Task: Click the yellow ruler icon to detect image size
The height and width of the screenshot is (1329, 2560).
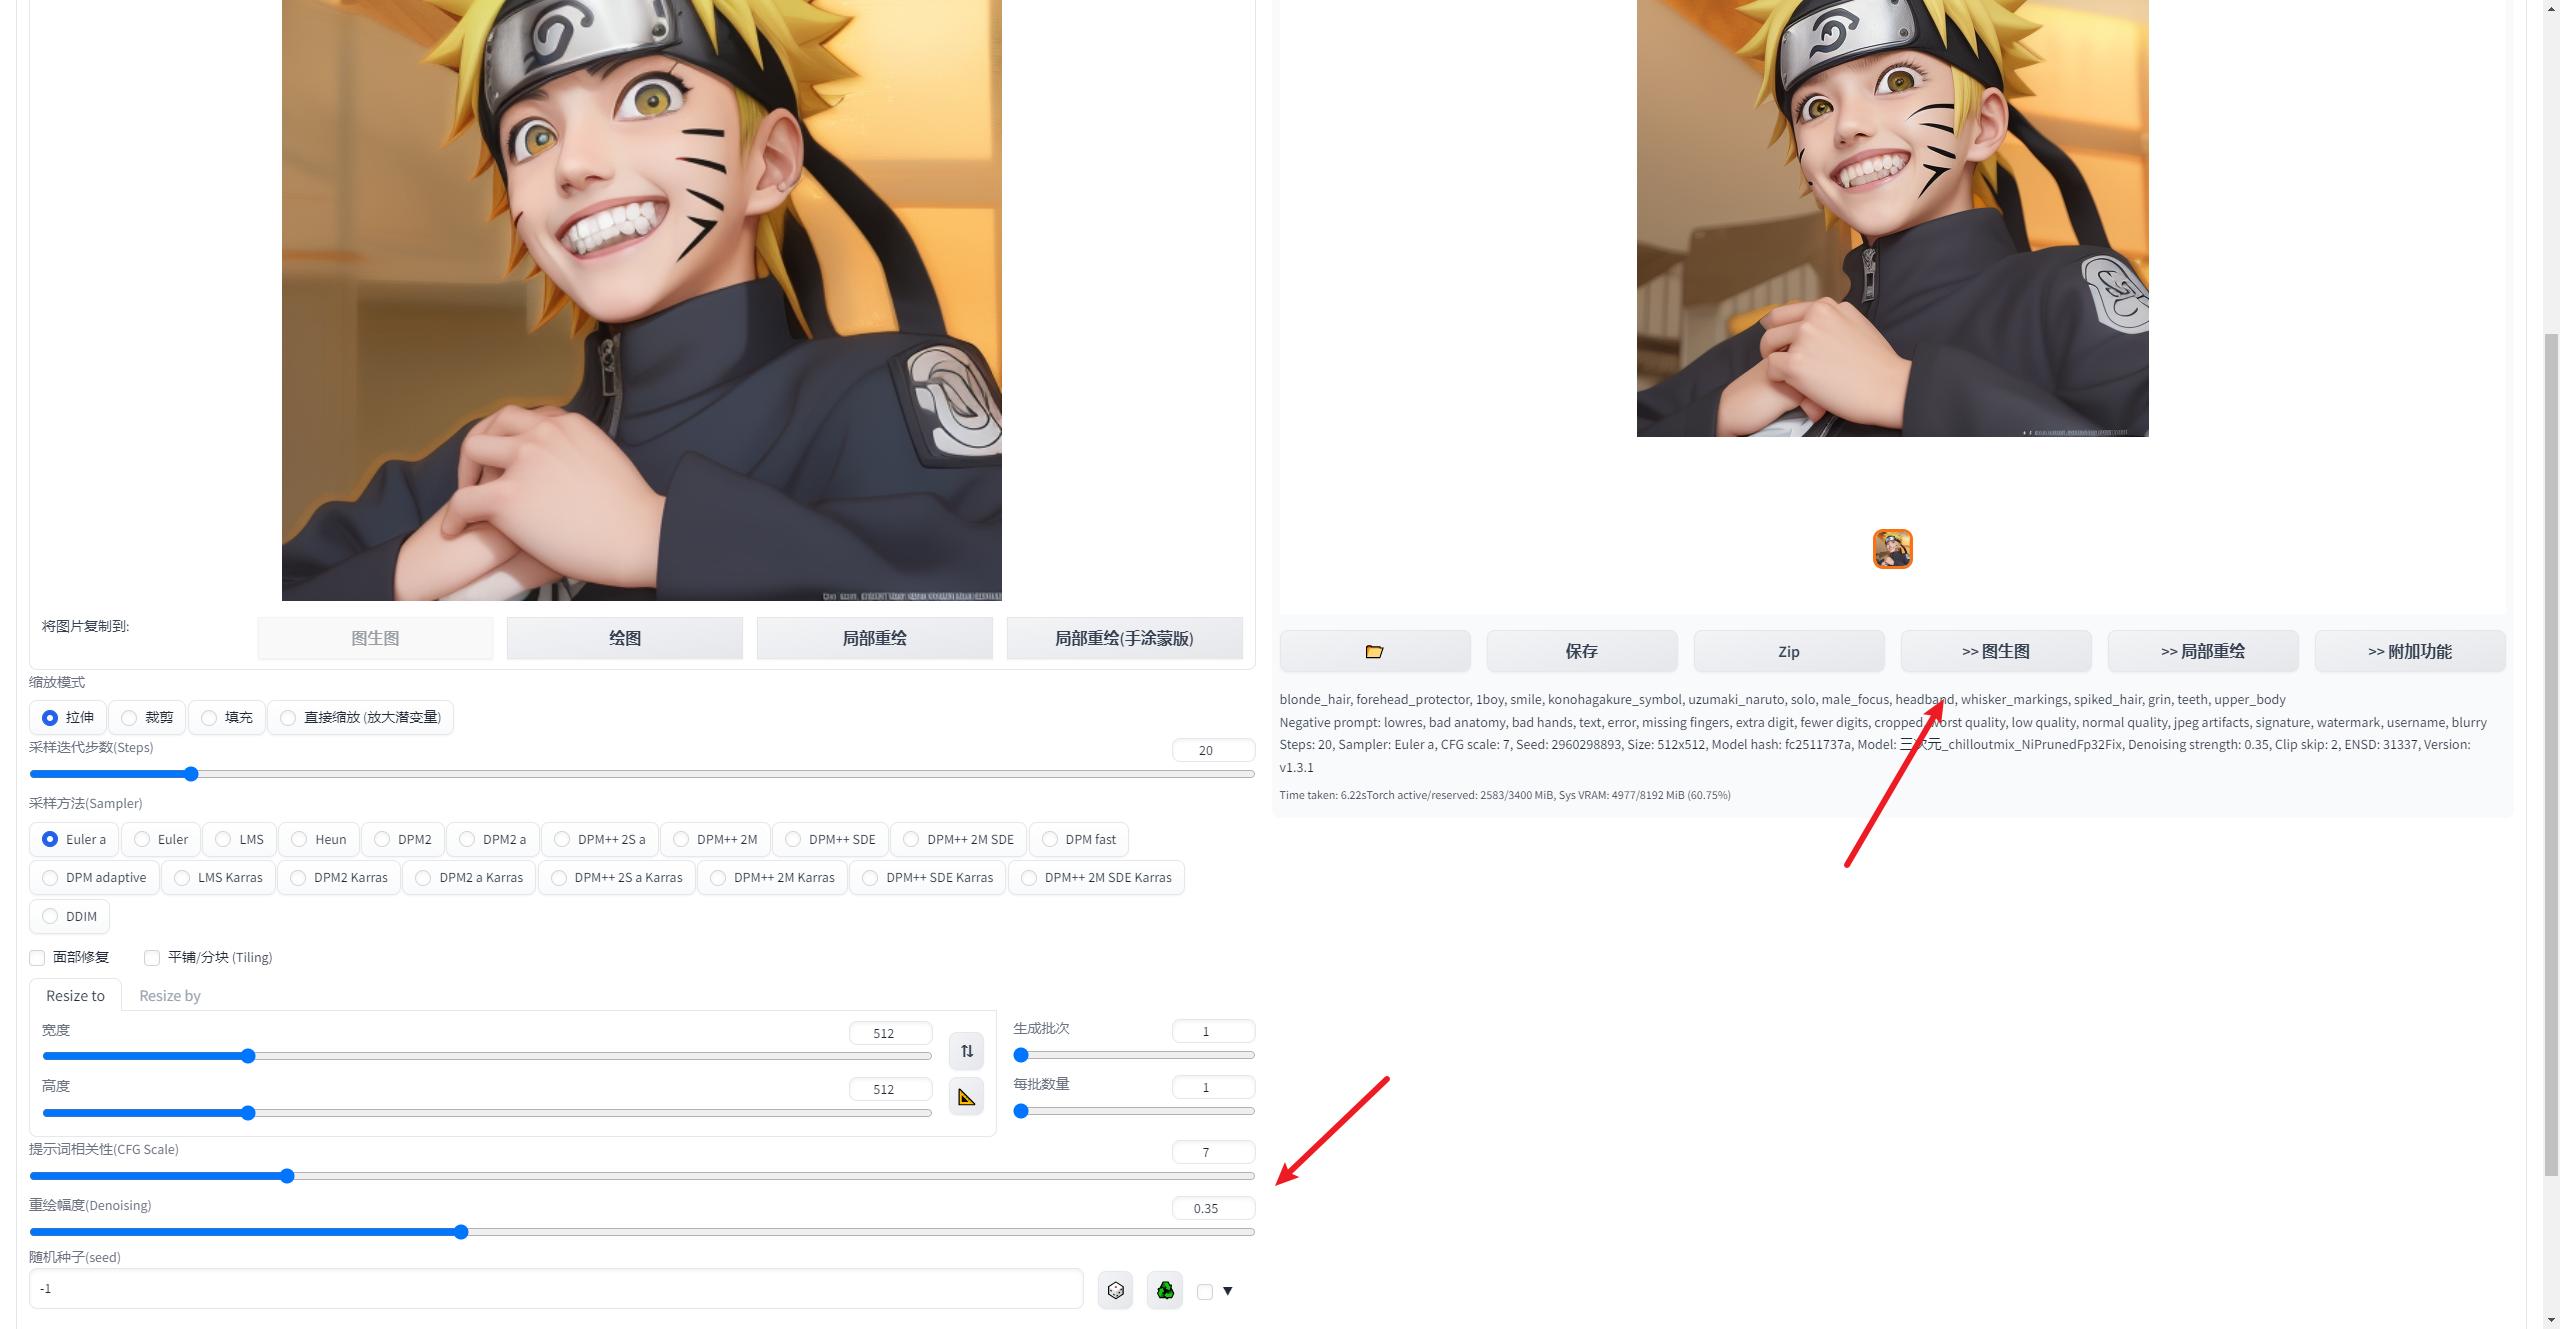Action: 965,1096
